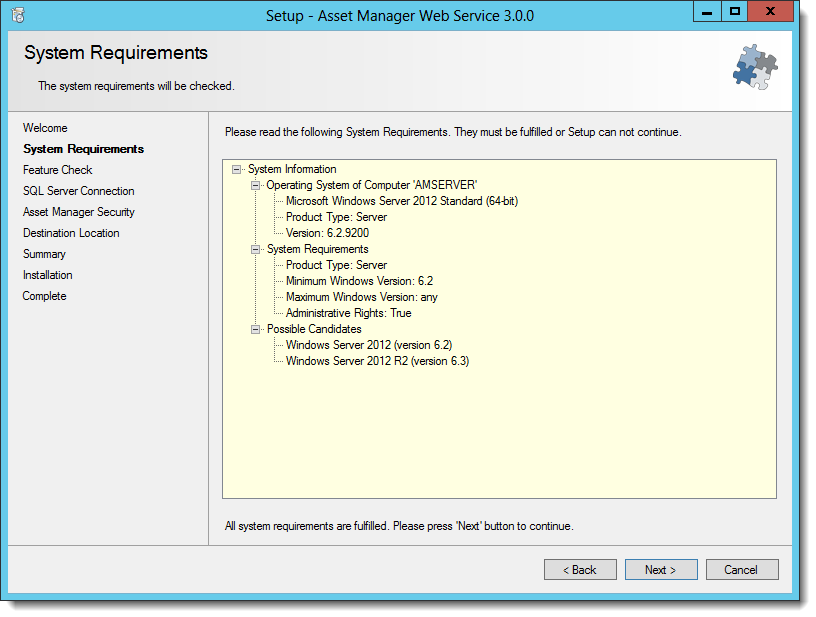Select System Requirements step in sidebar

click(x=83, y=149)
